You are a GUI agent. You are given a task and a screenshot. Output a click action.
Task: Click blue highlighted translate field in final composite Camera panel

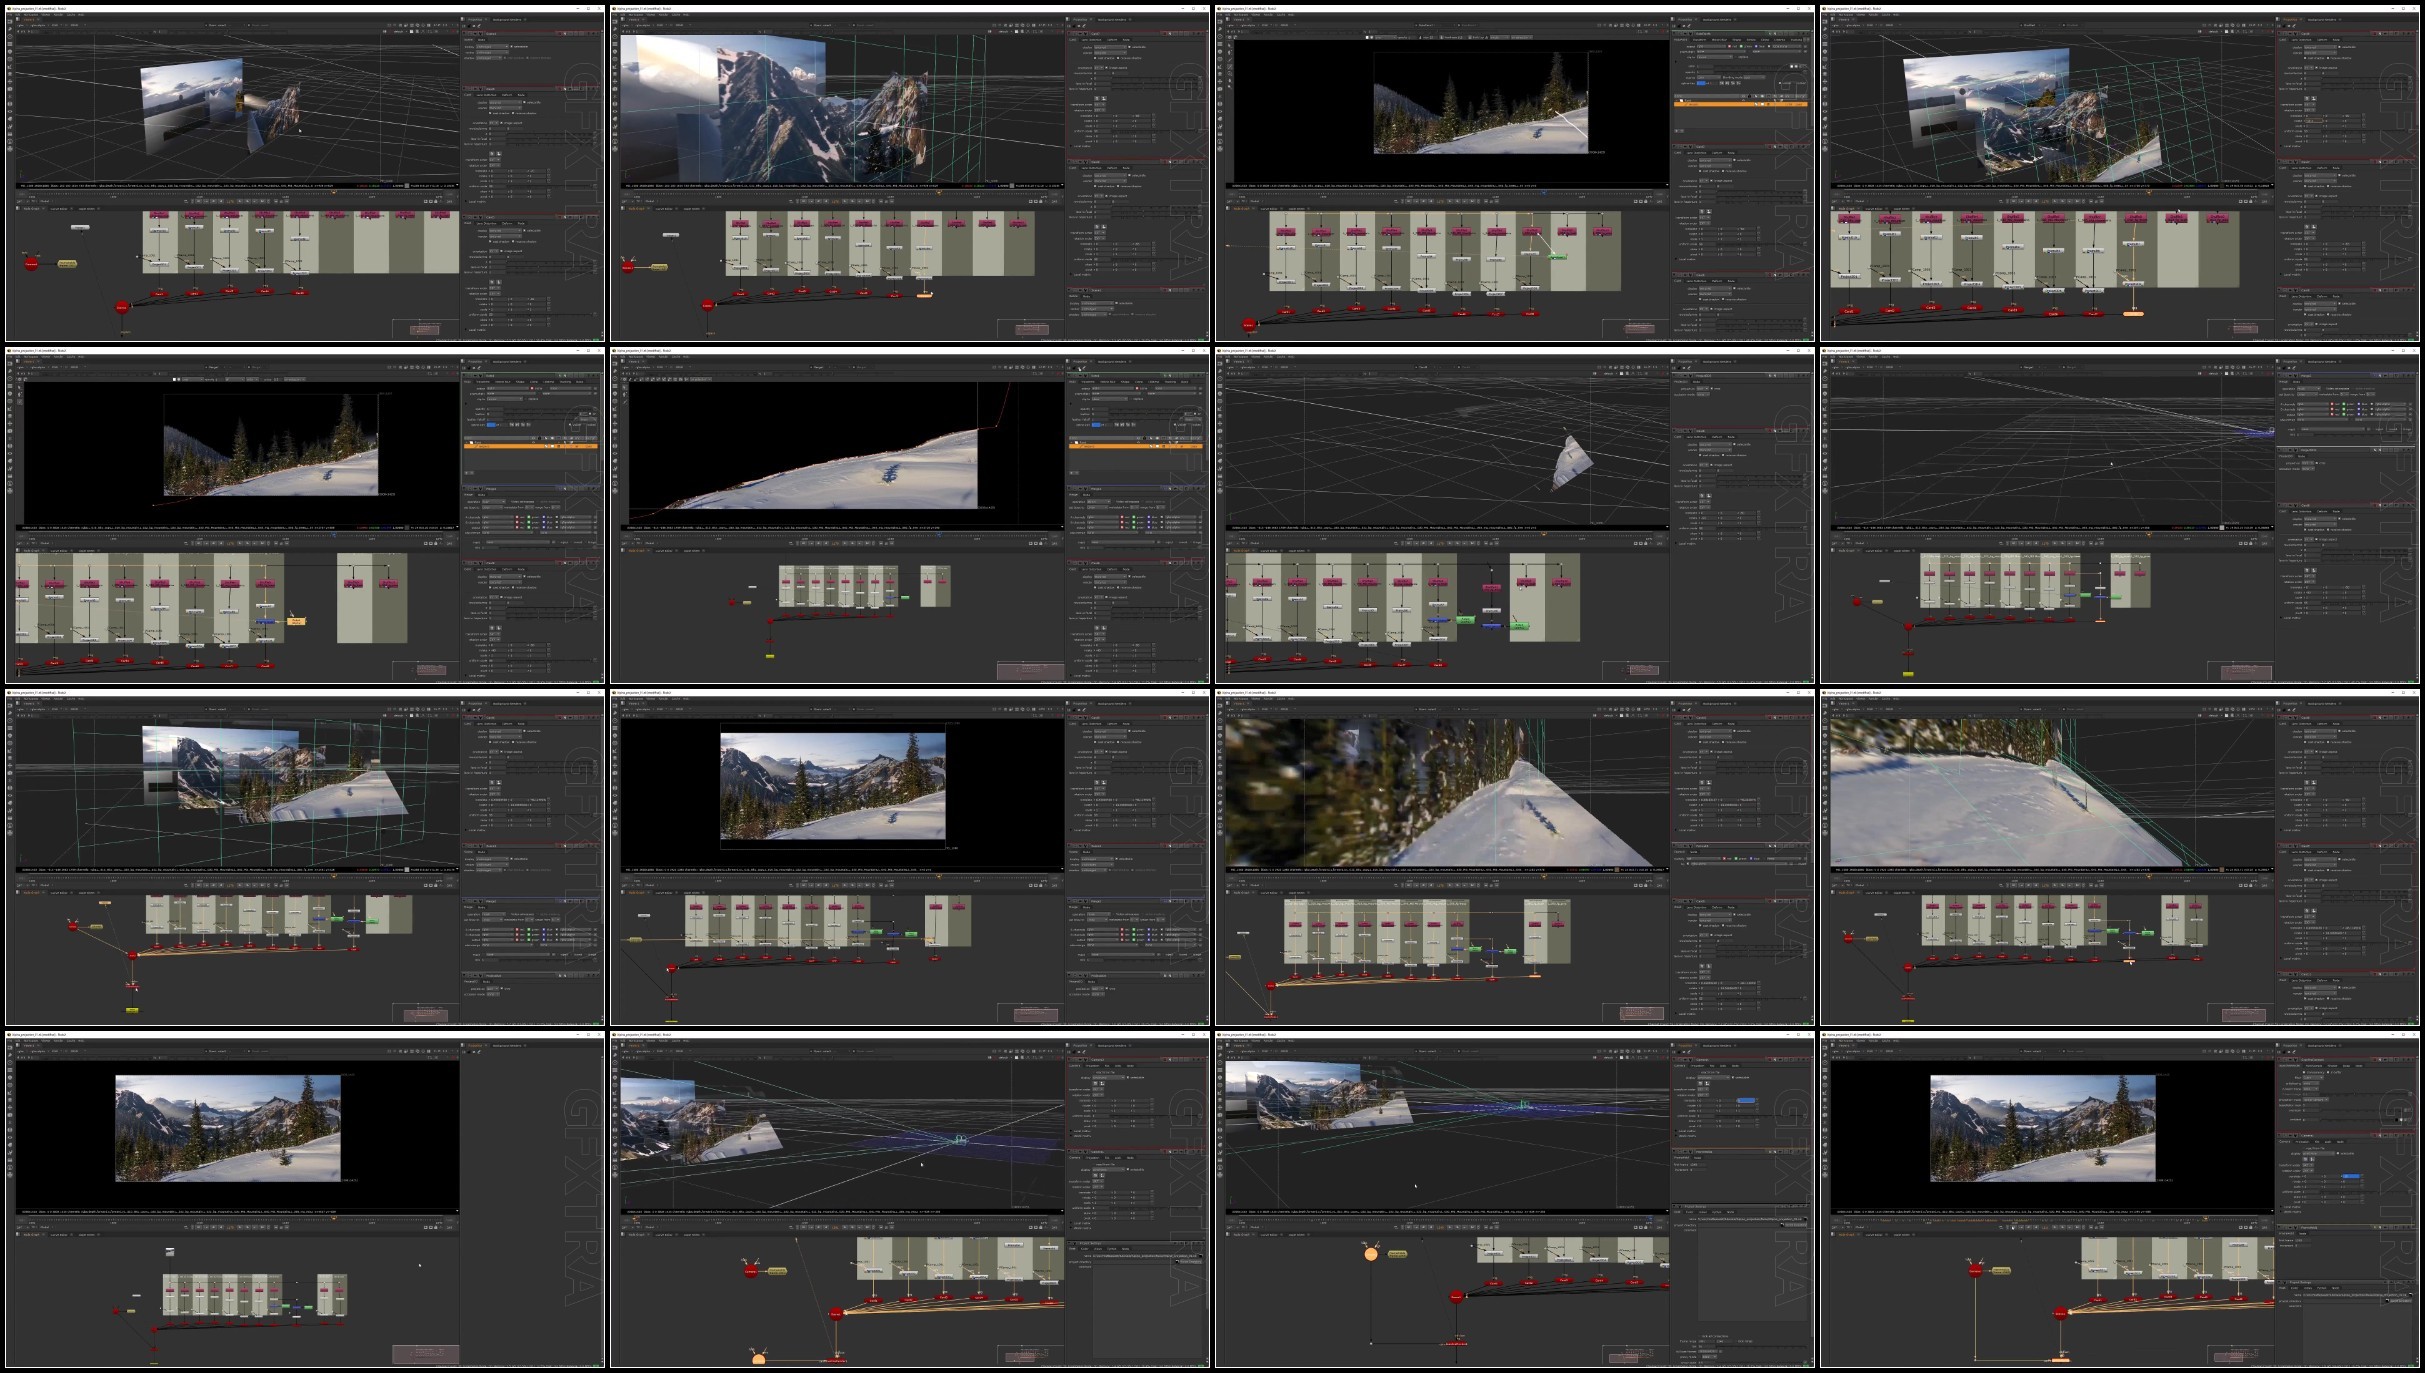pos(2351,1176)
